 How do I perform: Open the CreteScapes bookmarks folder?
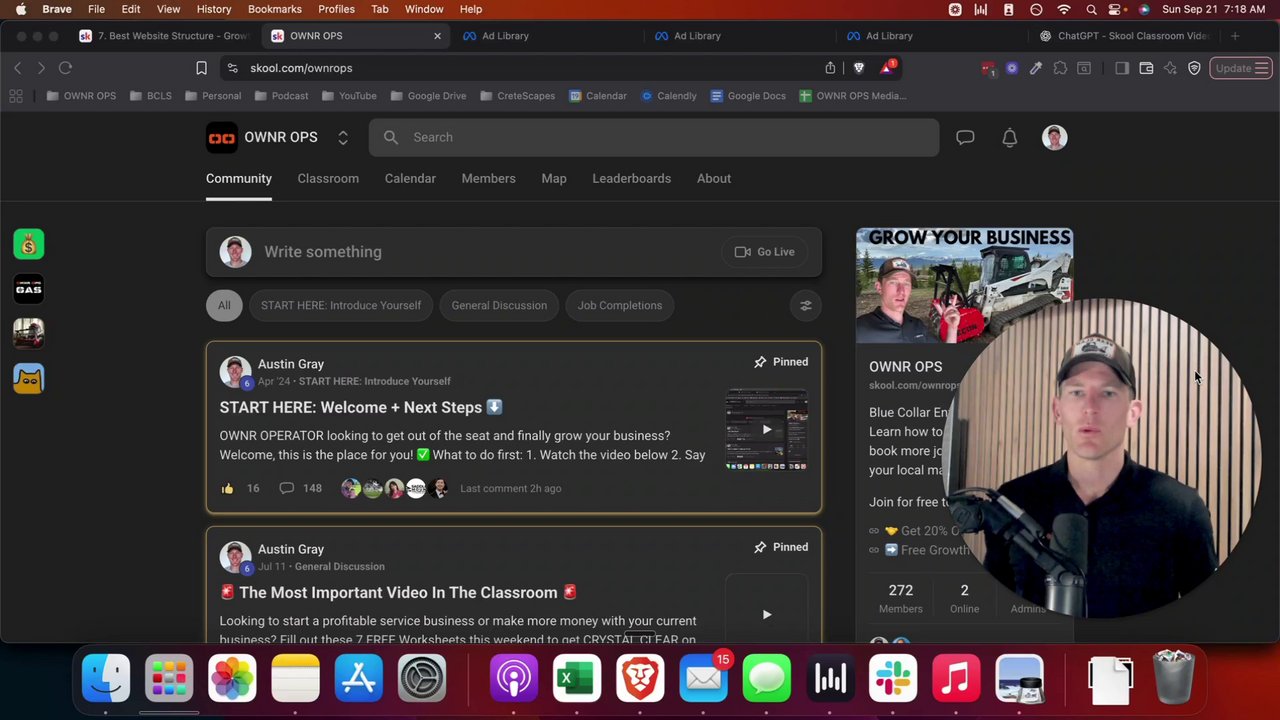pyautogui.click(x=517, y=96)
